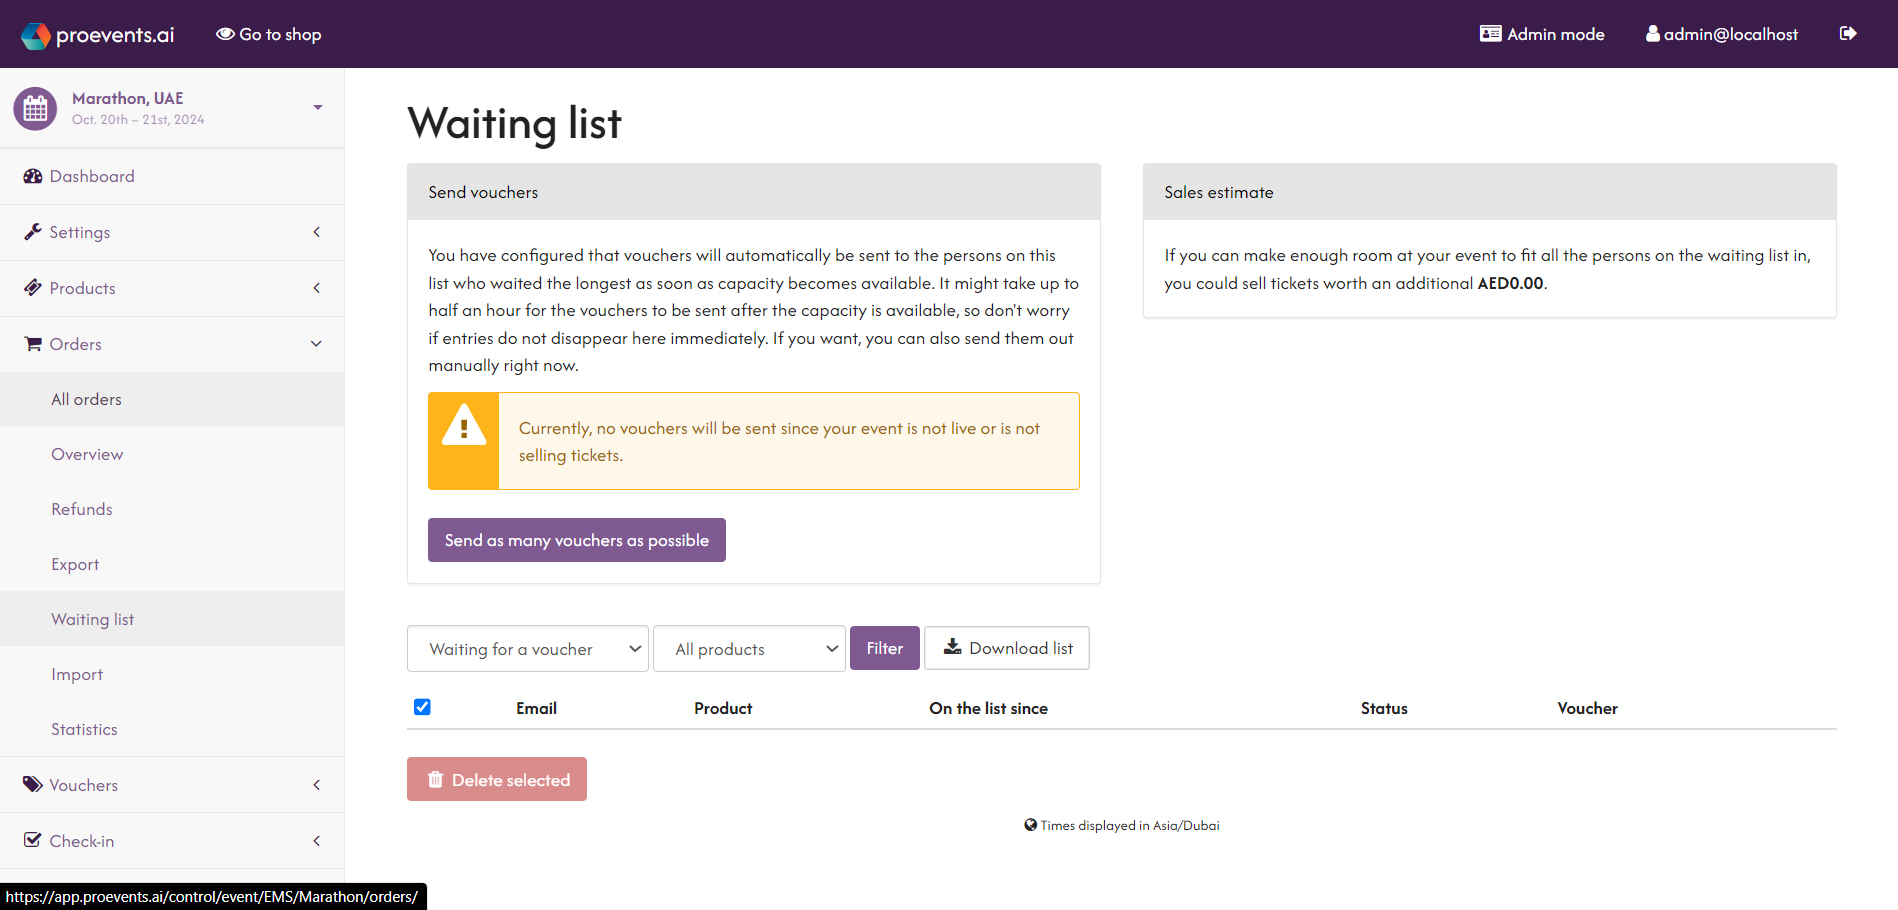Select the Products tag icon
The width and height of the screenshot is (1898, 910).
point(33,287)
